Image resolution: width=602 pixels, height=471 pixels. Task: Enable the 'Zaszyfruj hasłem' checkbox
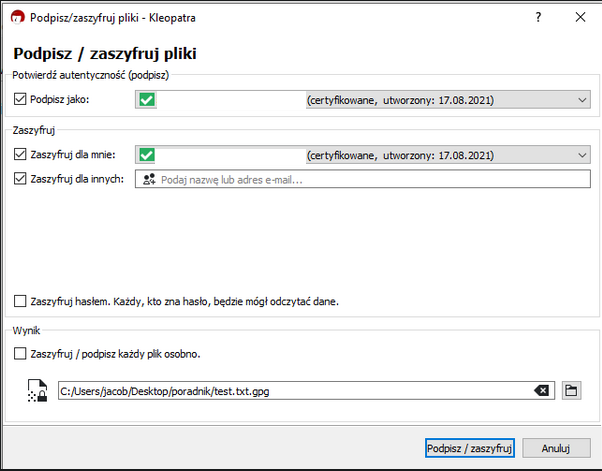pos(20,301)
